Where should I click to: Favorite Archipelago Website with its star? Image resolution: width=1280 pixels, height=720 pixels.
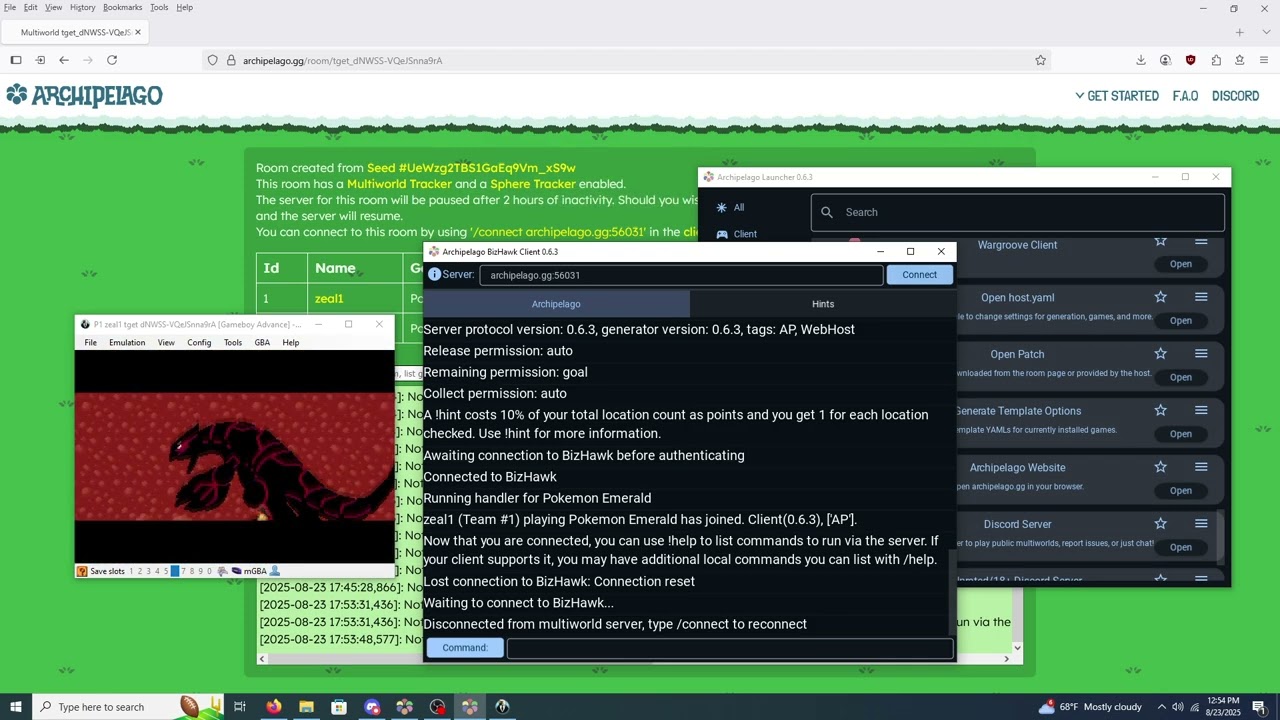pyautogui.click(x=1160, y=467)
